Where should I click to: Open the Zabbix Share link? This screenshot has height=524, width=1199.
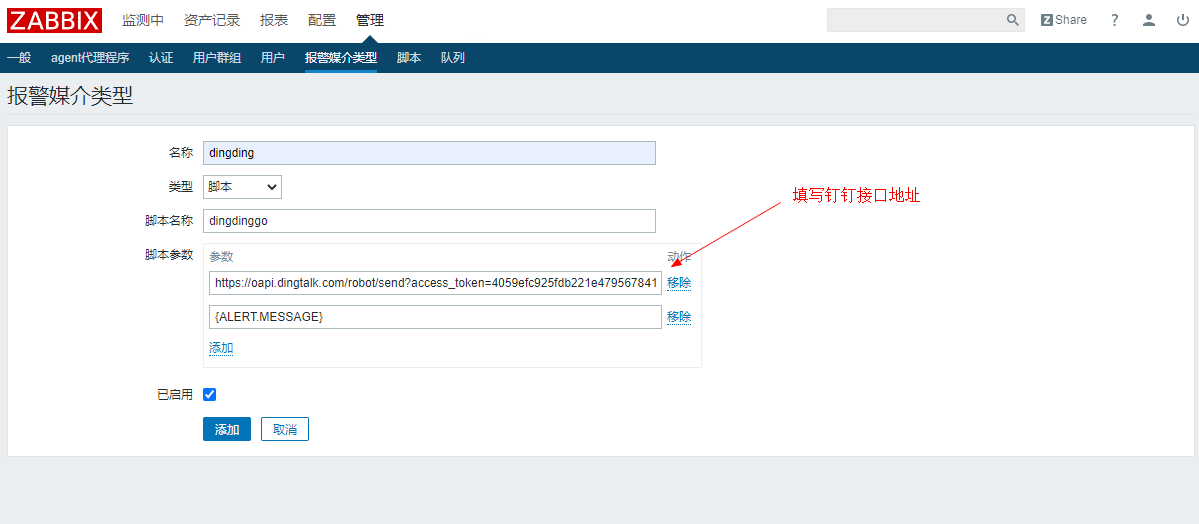1063,20
